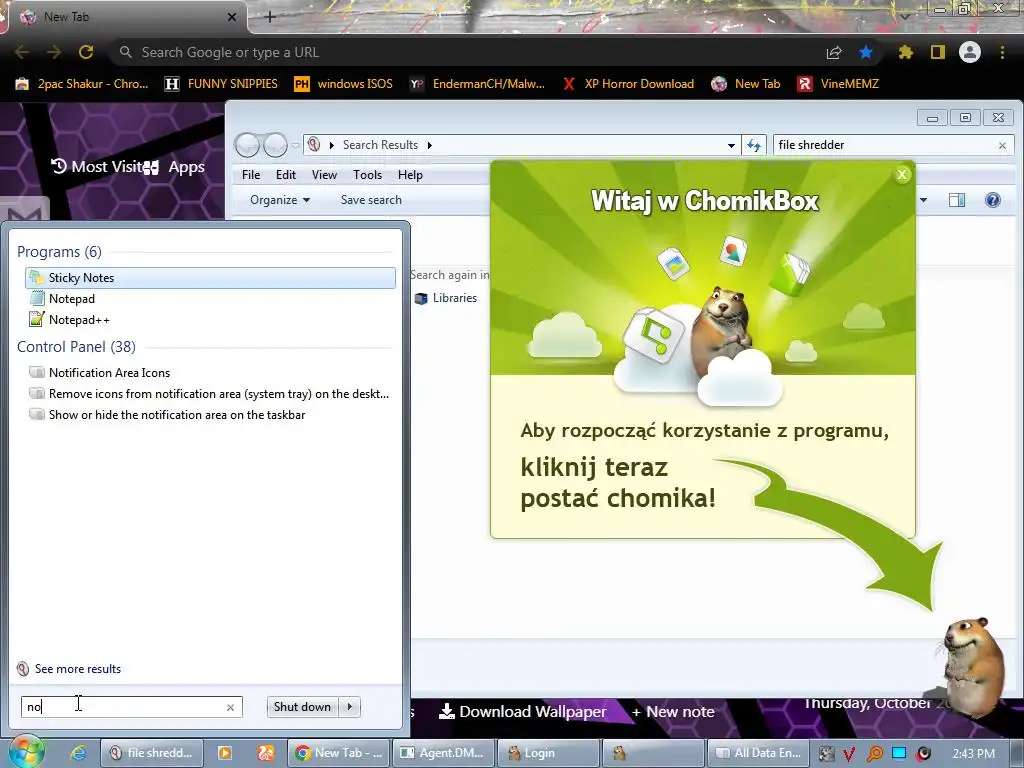1024x768 pixels.
Task: Open windows ISOS bookmark
Action: tap(344, 84)
